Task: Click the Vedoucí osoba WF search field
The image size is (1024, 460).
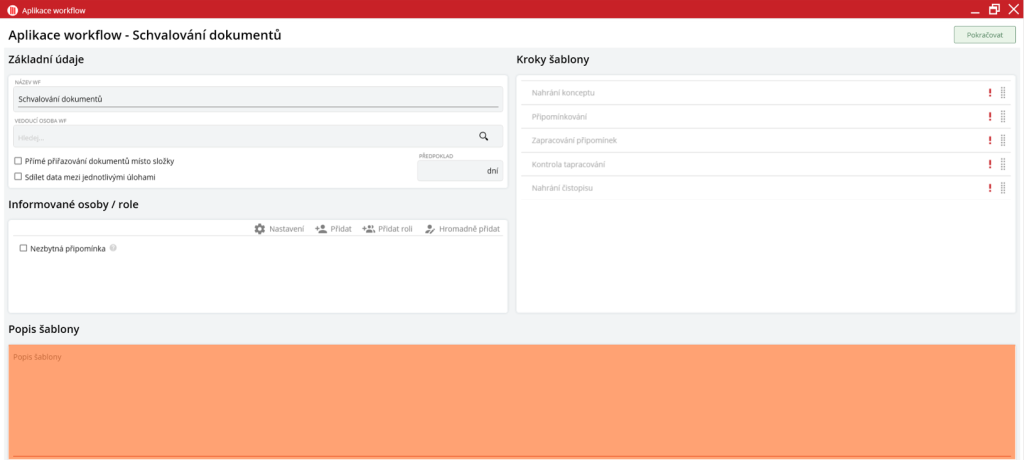Action: tap(240, 137)
